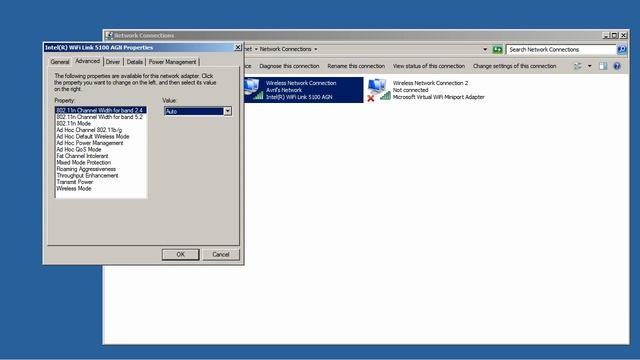Select Mixed Mode Protection property
The height and width of the screenshot is (360, 640).
click(101, 162)
